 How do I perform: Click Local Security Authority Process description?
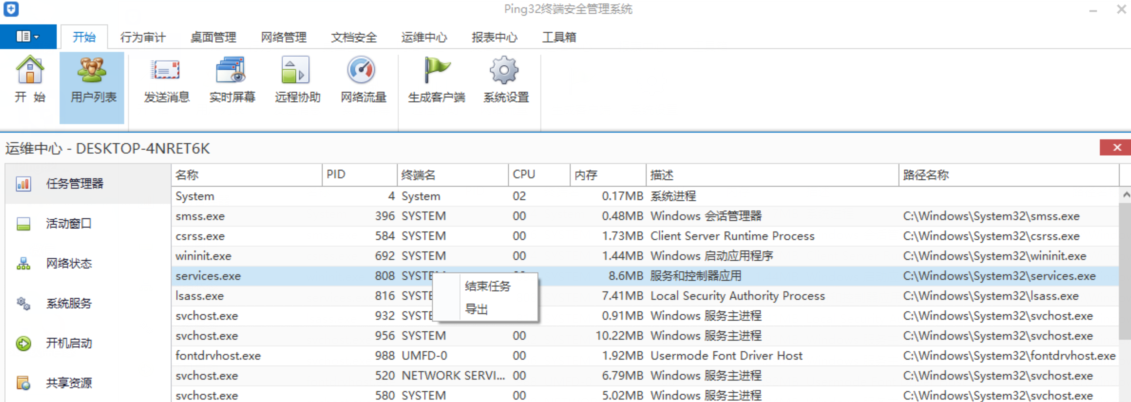tap(737, 296)
